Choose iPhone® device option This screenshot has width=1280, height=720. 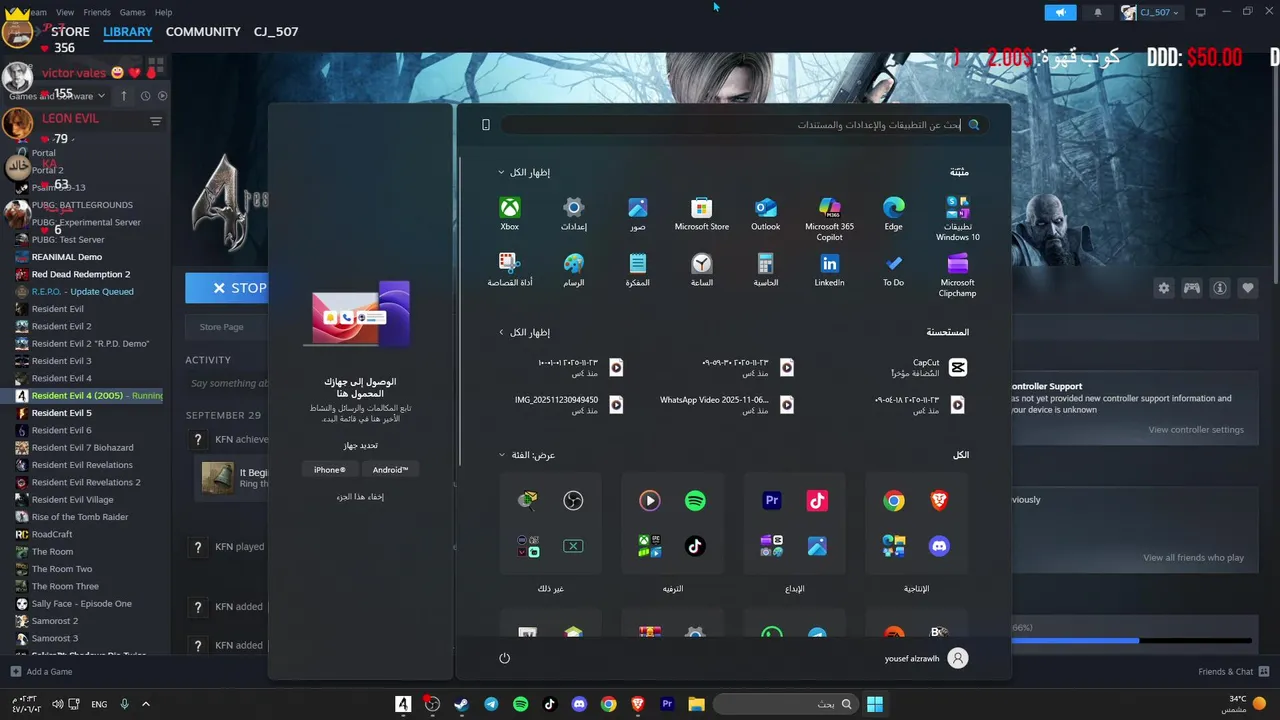coord(329,470)
